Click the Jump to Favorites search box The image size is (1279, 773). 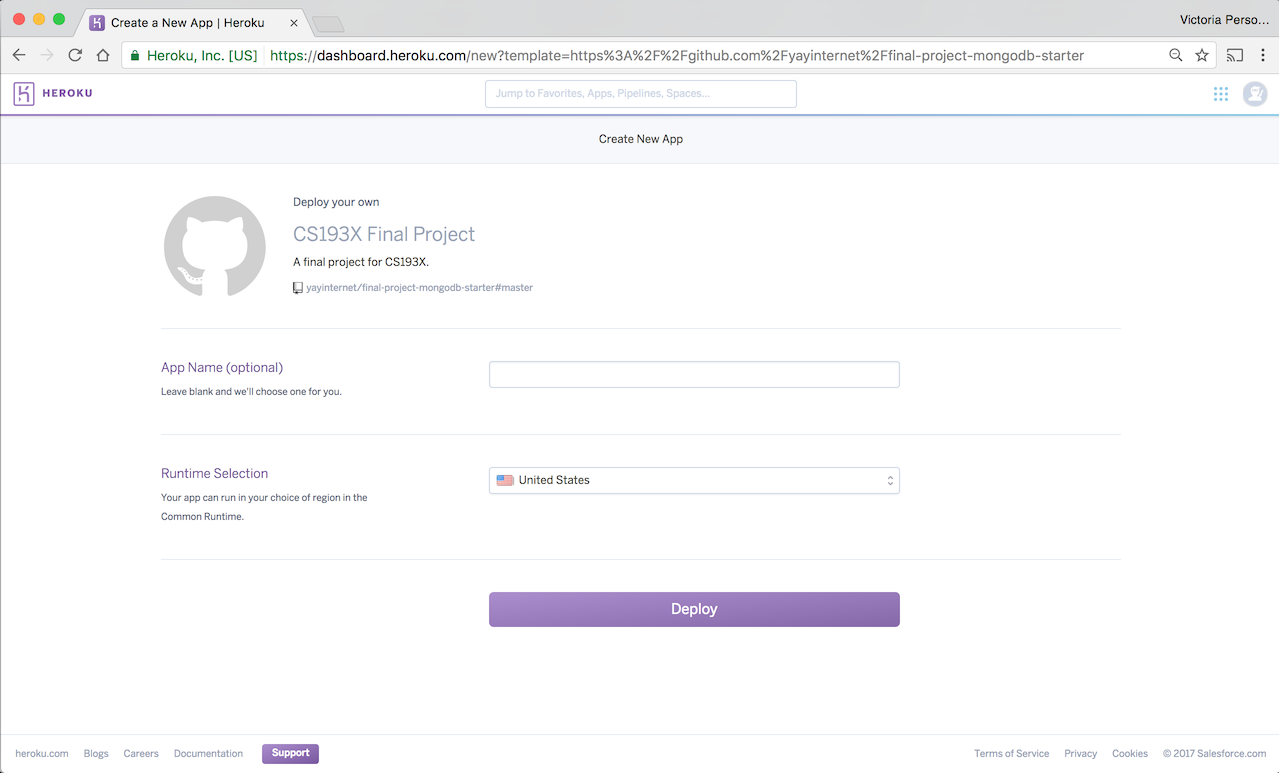click(640, 94)
